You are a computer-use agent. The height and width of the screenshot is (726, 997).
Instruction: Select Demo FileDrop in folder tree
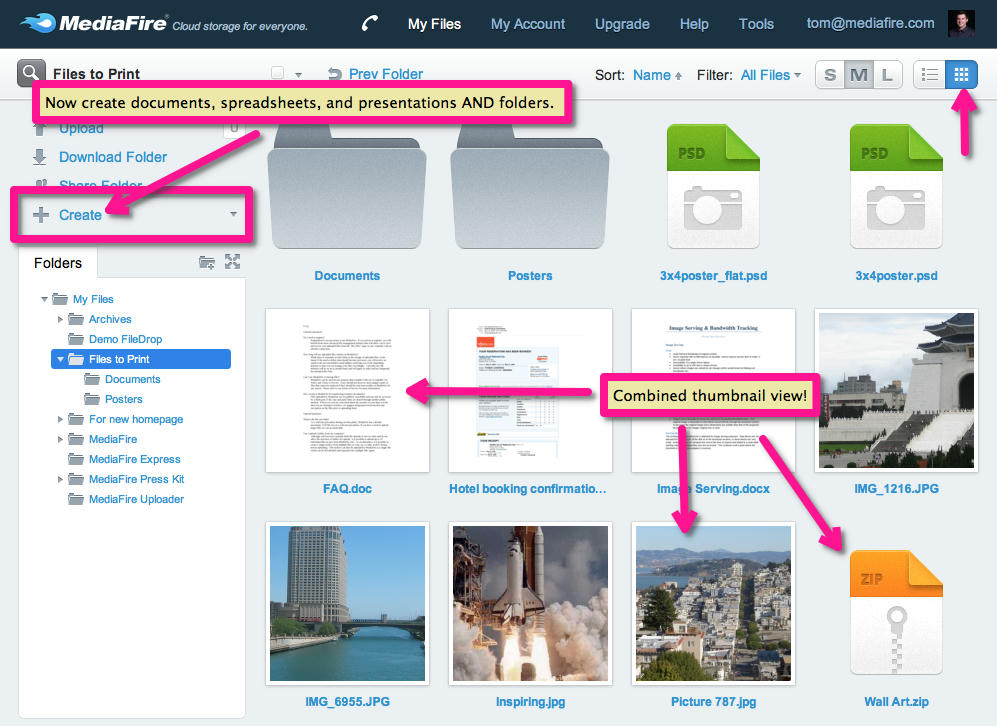[125, 339]
